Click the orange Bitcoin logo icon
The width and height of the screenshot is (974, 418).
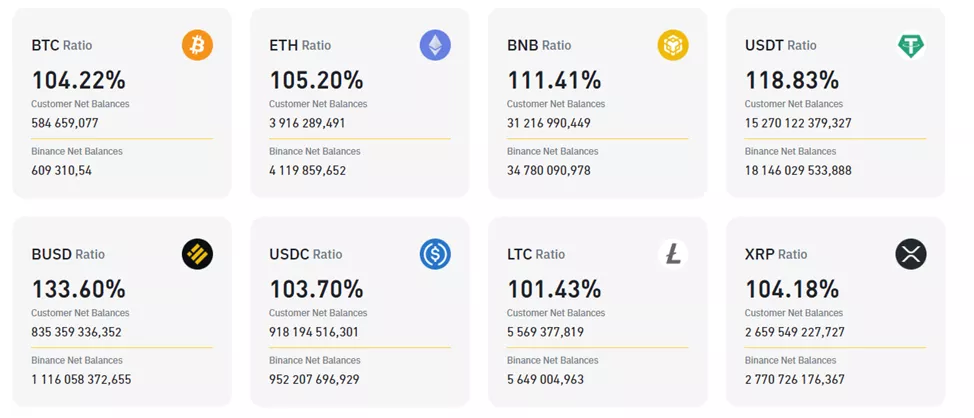tap(197, 45)
